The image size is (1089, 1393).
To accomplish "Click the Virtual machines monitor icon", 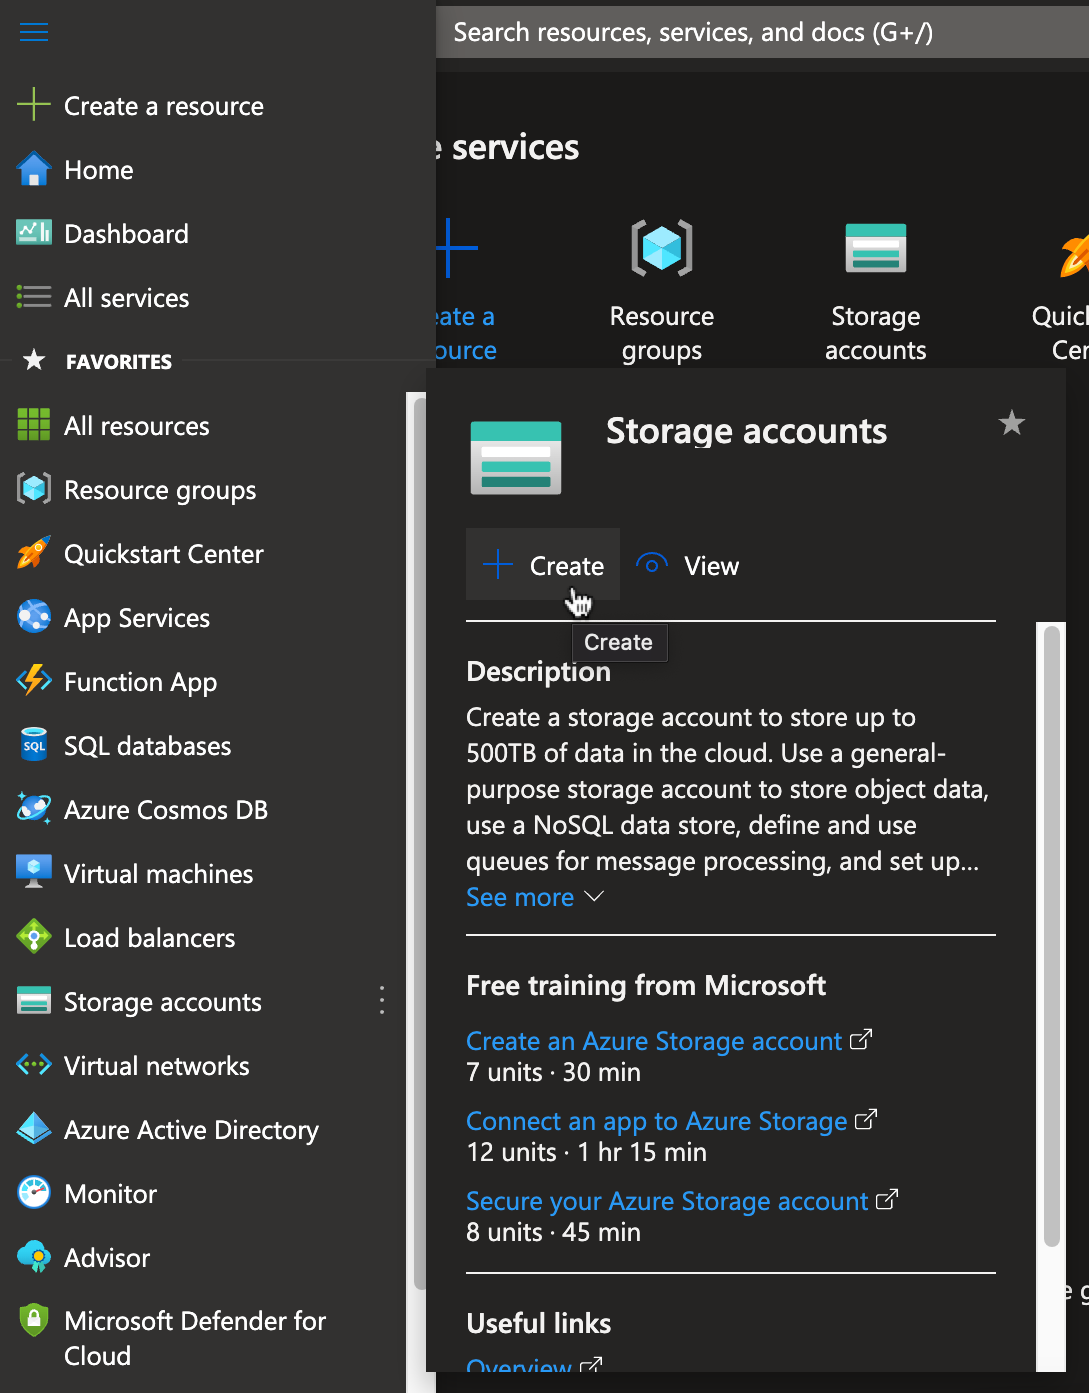I will pyautogui.click(x=34, y=872).
